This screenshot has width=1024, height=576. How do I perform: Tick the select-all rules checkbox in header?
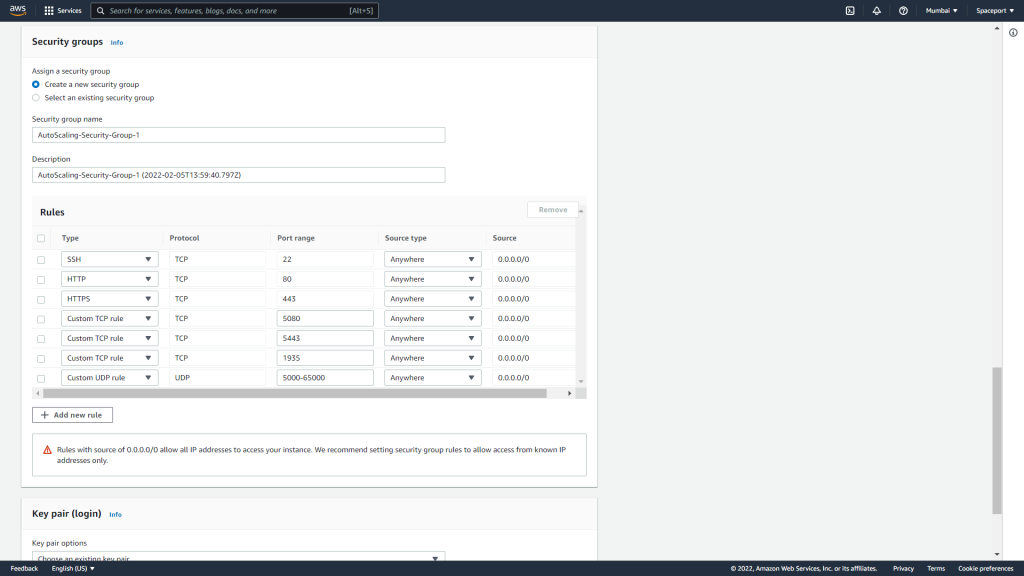coord(41,238)
